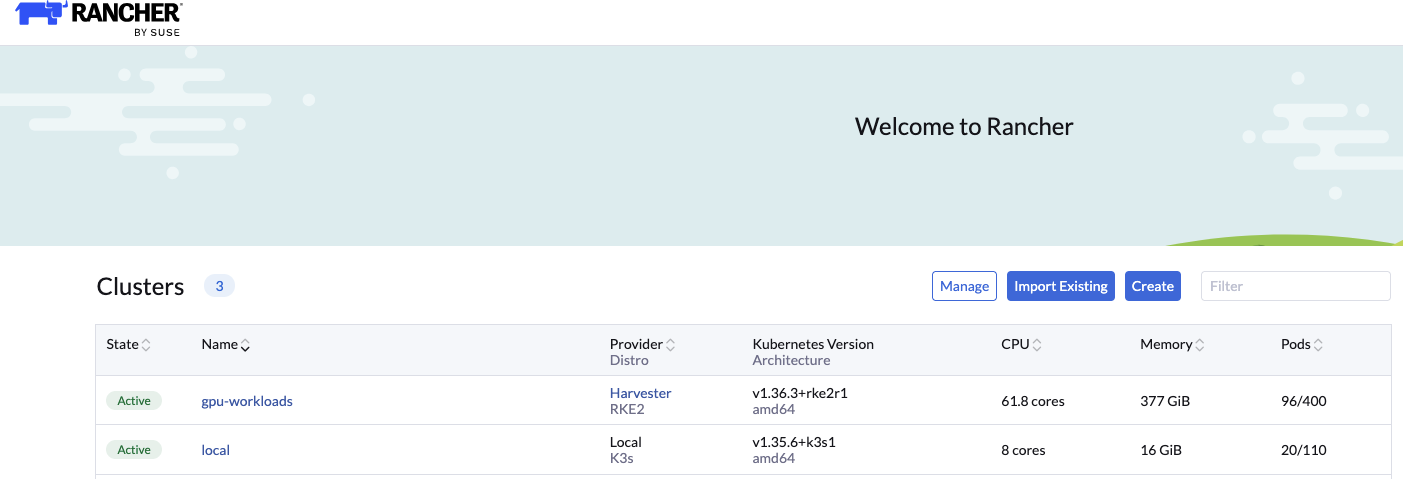Click the 16 GiB memory value

click(x=1161, y=450)
